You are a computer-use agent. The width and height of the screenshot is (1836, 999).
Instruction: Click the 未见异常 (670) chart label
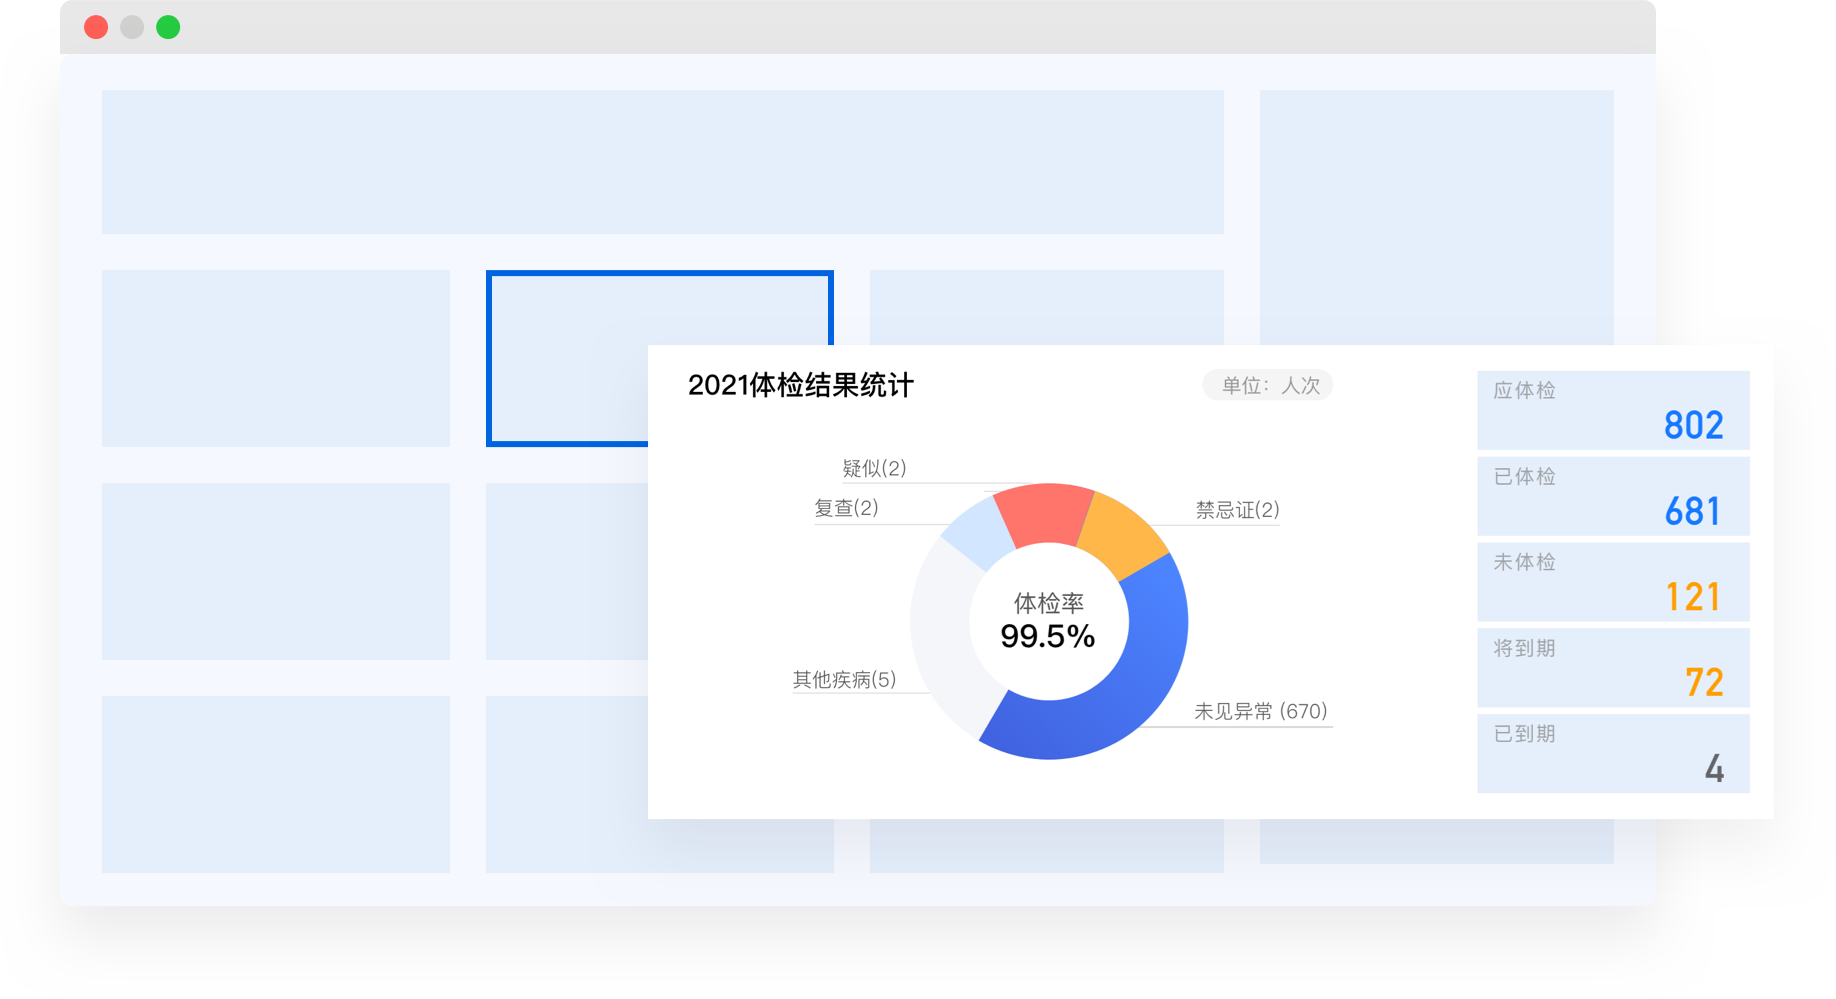click(1260, 711)
